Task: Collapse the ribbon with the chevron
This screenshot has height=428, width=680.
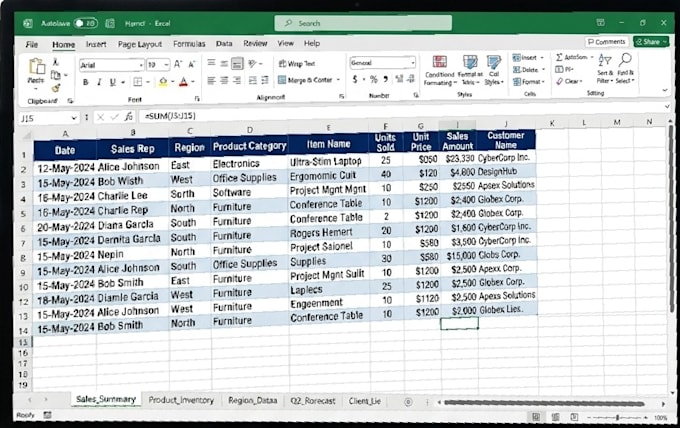Action: tap(665, 90)
